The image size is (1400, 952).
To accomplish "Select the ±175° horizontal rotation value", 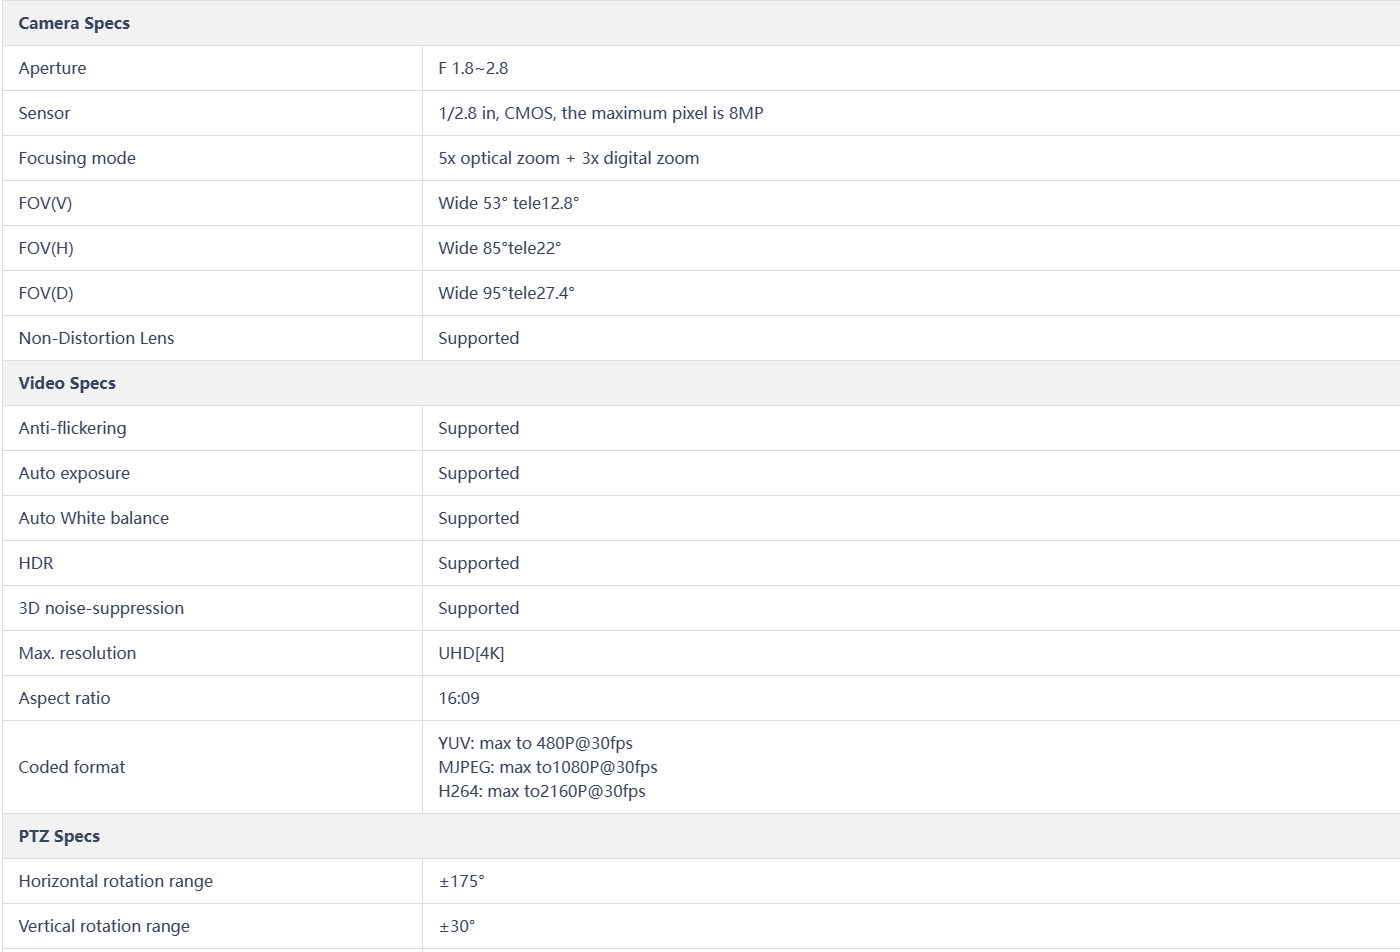I will click(461, 881).
